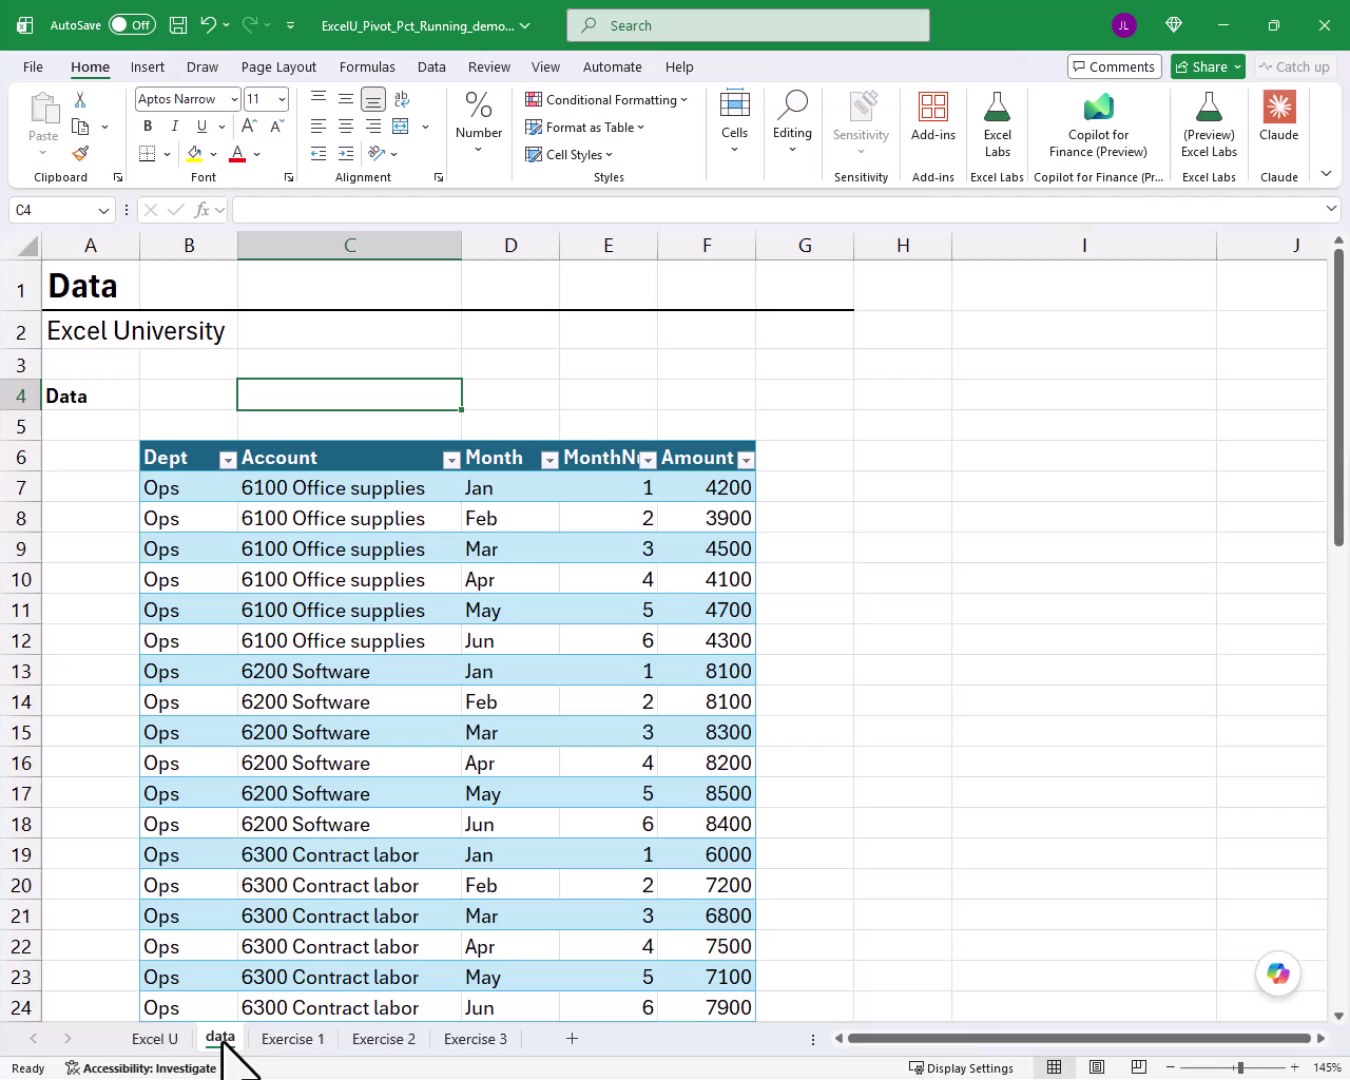The image size is (1350, 1080).
Task: Switch to Excel U sheet tab
Action: 154,1039
